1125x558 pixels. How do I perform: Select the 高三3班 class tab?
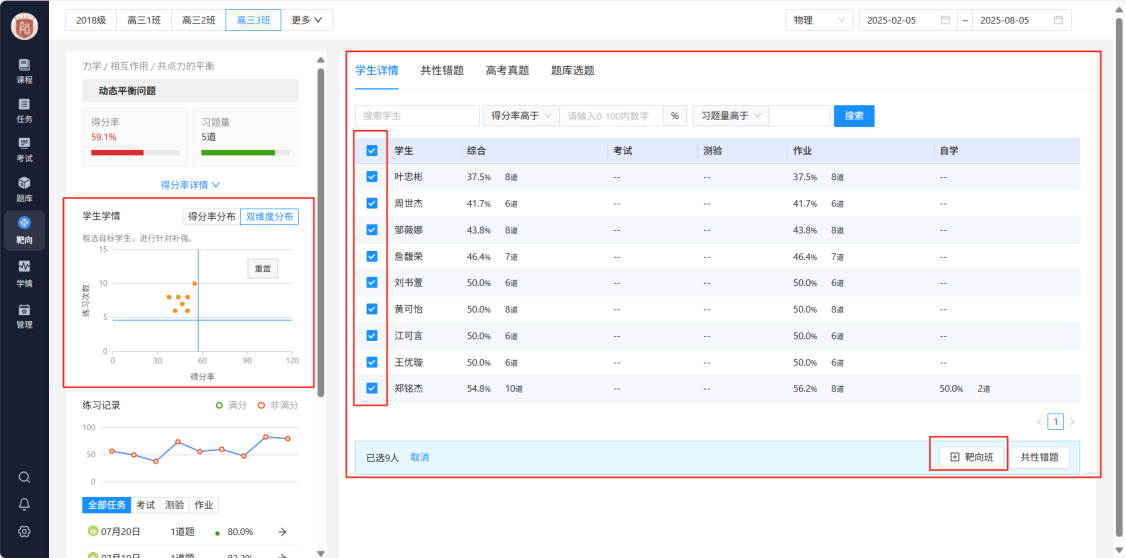pyautogui.click(x=253, y=20)
